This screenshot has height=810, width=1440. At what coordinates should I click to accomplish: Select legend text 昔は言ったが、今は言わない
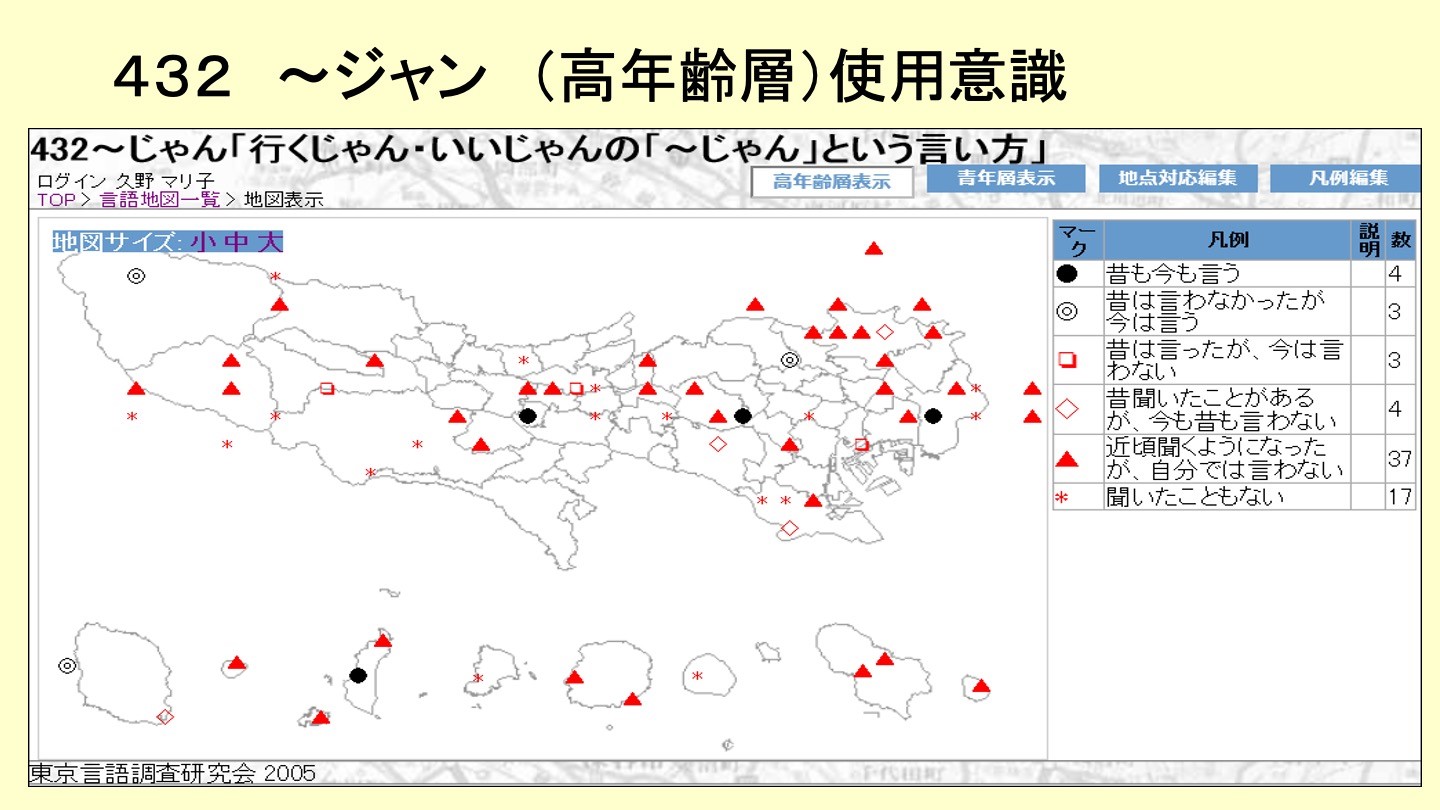[1224, 360]
